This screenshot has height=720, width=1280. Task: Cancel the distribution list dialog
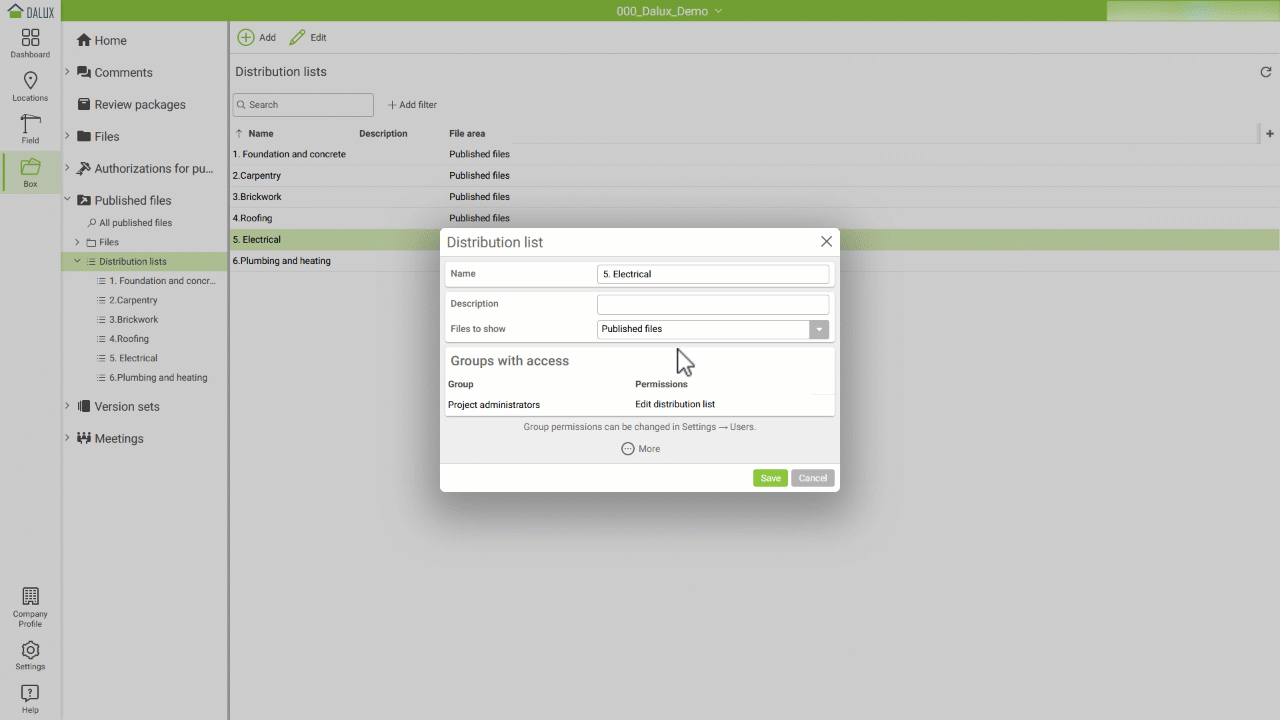click(812, 478)
